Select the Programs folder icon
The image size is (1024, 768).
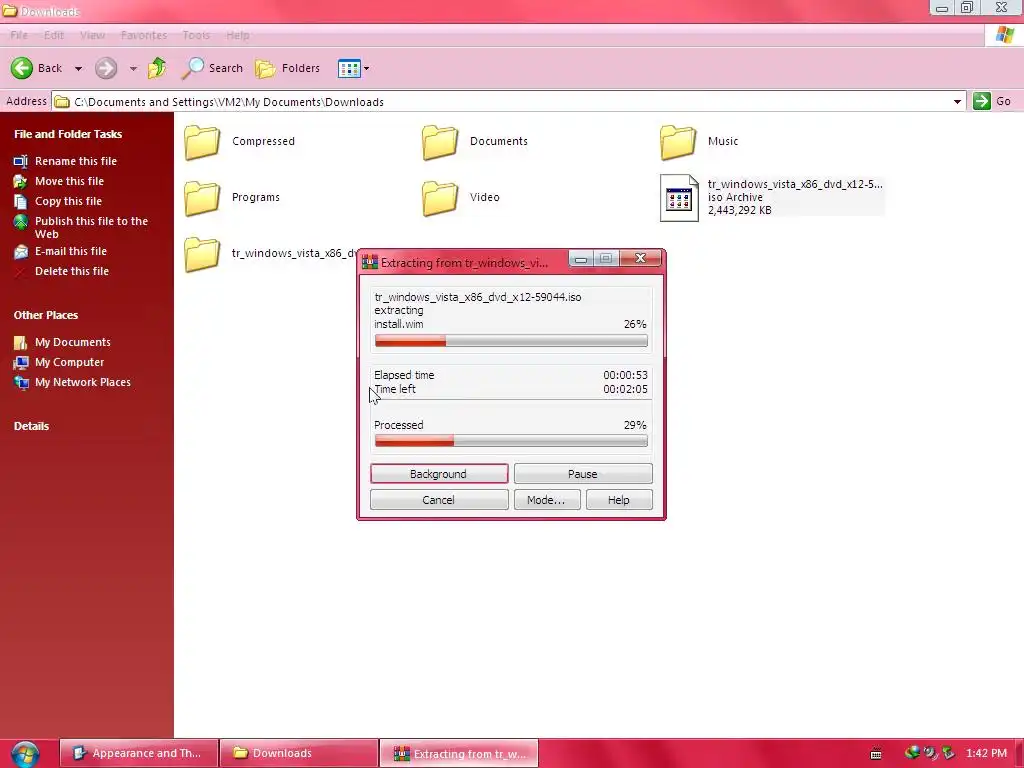pos(202,198)
